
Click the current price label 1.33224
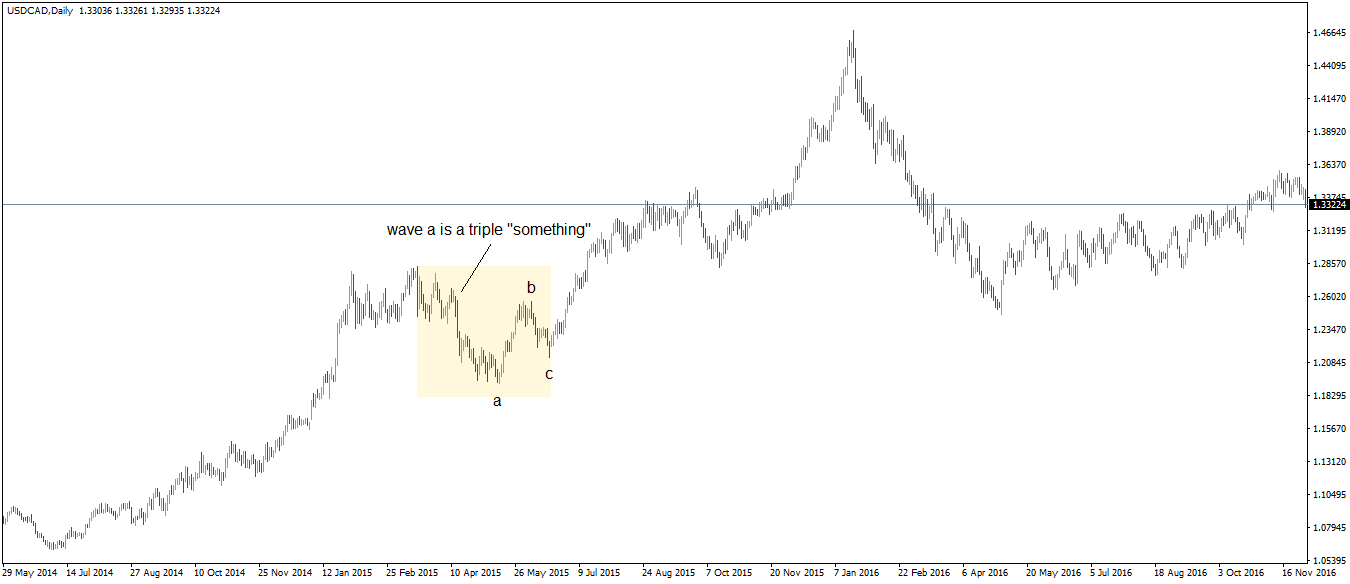(x=1330, y=204)
